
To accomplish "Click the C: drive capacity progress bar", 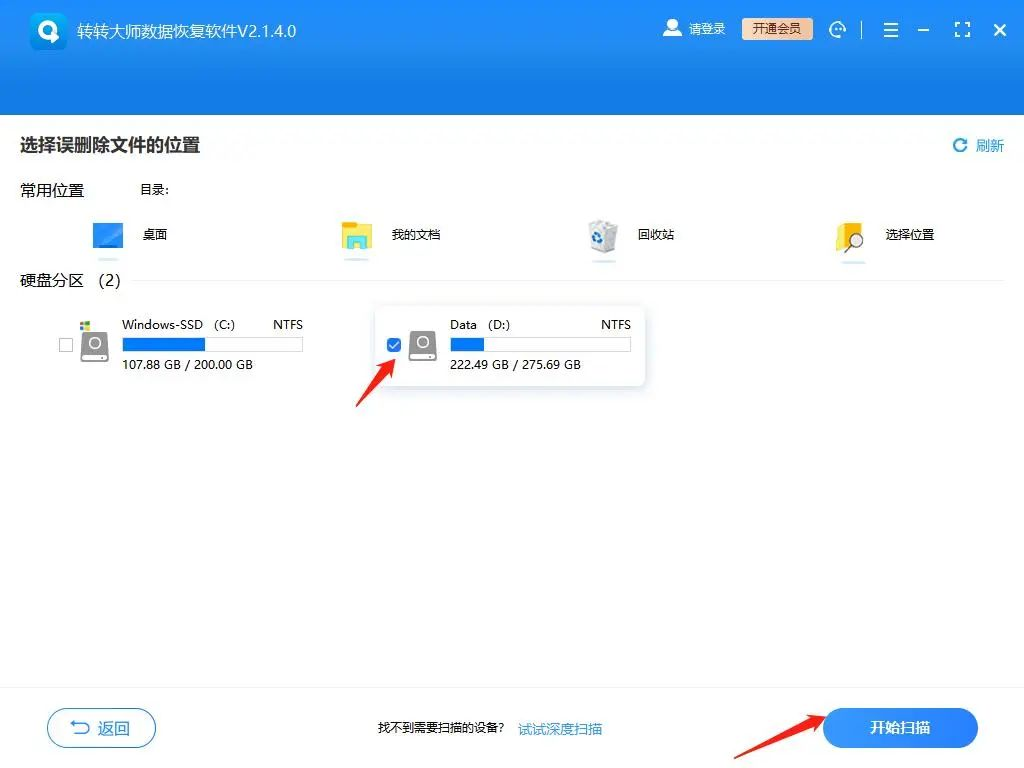I will click(212, 344).
